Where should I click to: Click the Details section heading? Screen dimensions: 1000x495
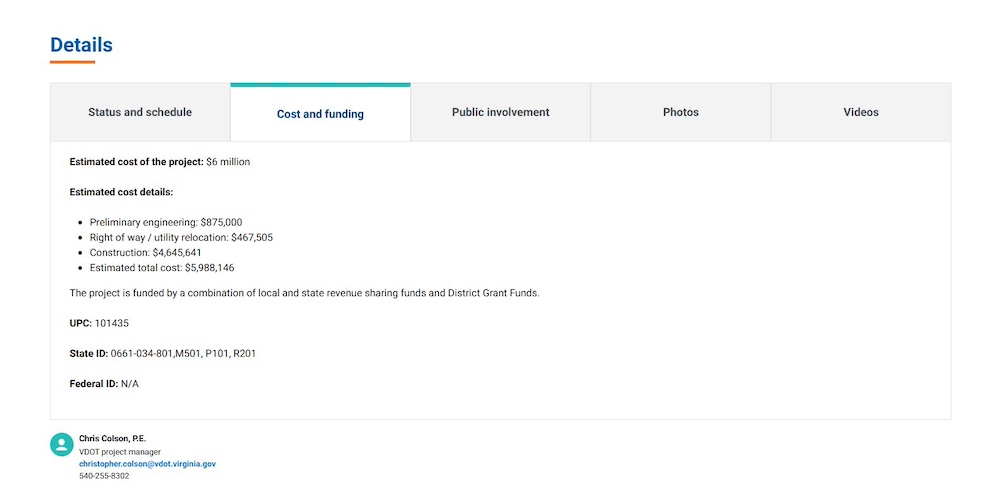click(x=81, y=45)
